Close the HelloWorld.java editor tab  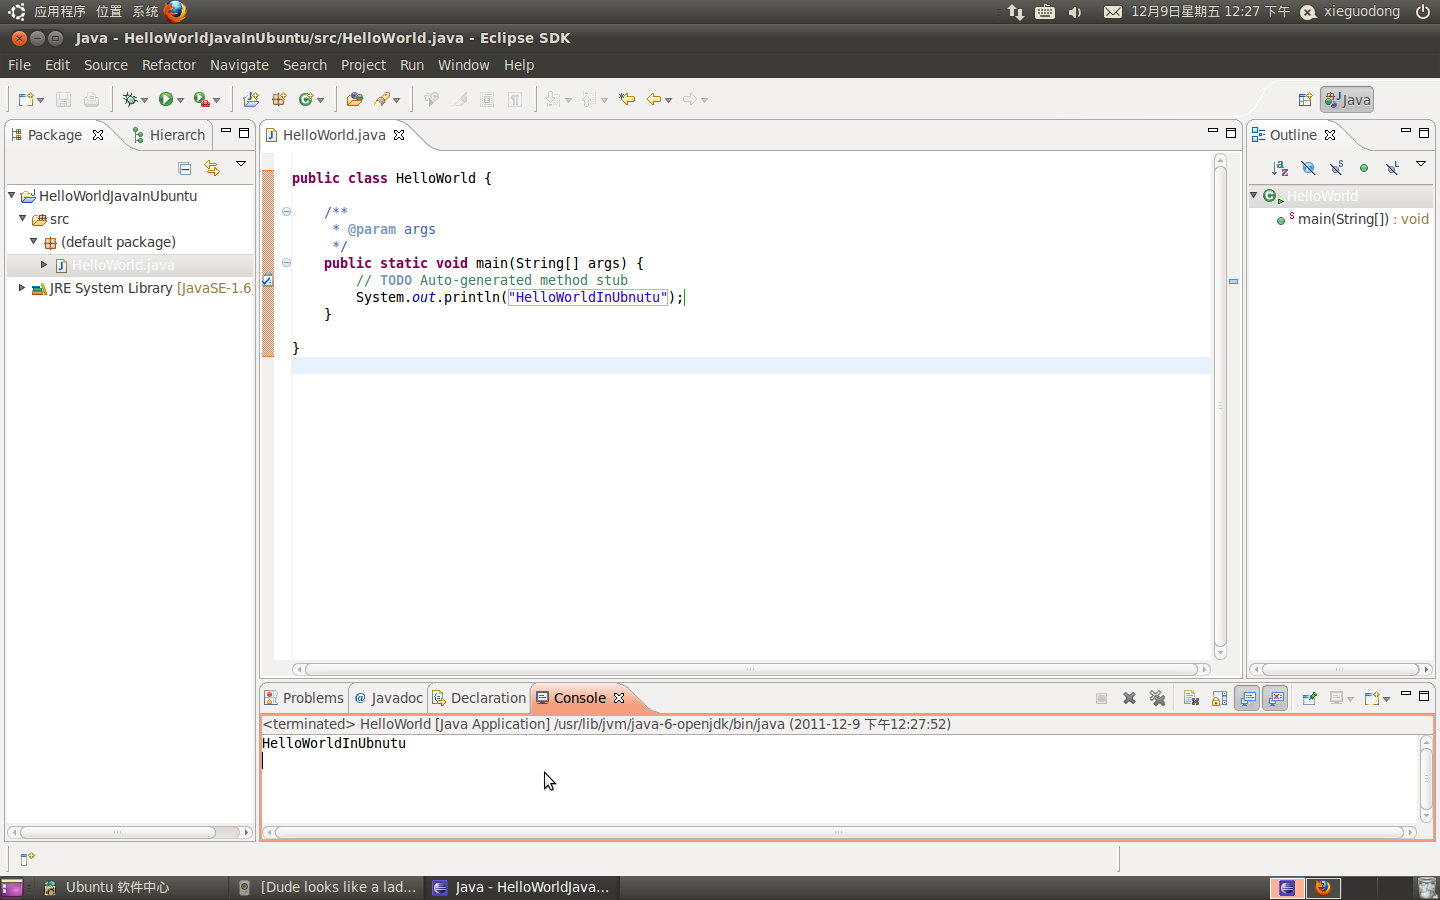tap(399, 135)
